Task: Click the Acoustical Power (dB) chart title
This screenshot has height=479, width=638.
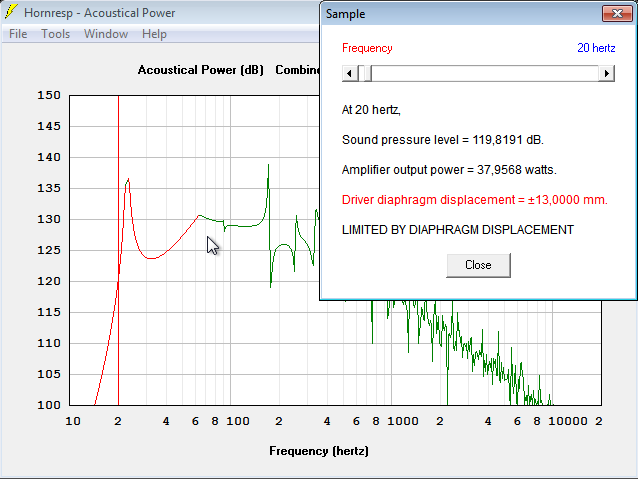Action: click(x=201, y=70)
